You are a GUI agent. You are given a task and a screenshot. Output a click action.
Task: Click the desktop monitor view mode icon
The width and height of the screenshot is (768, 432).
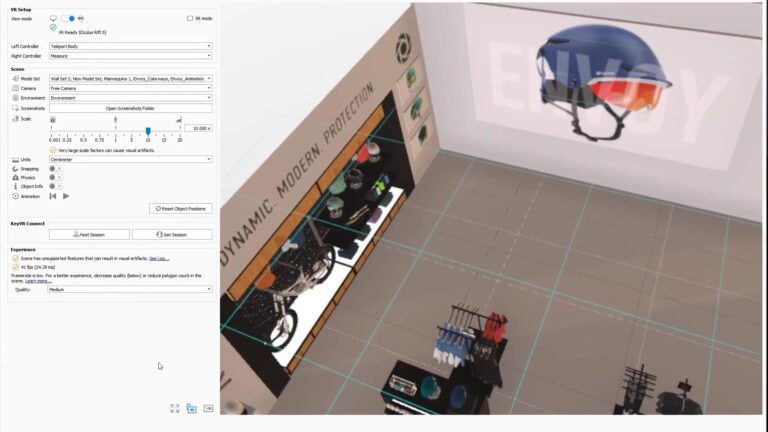point(53,18)
